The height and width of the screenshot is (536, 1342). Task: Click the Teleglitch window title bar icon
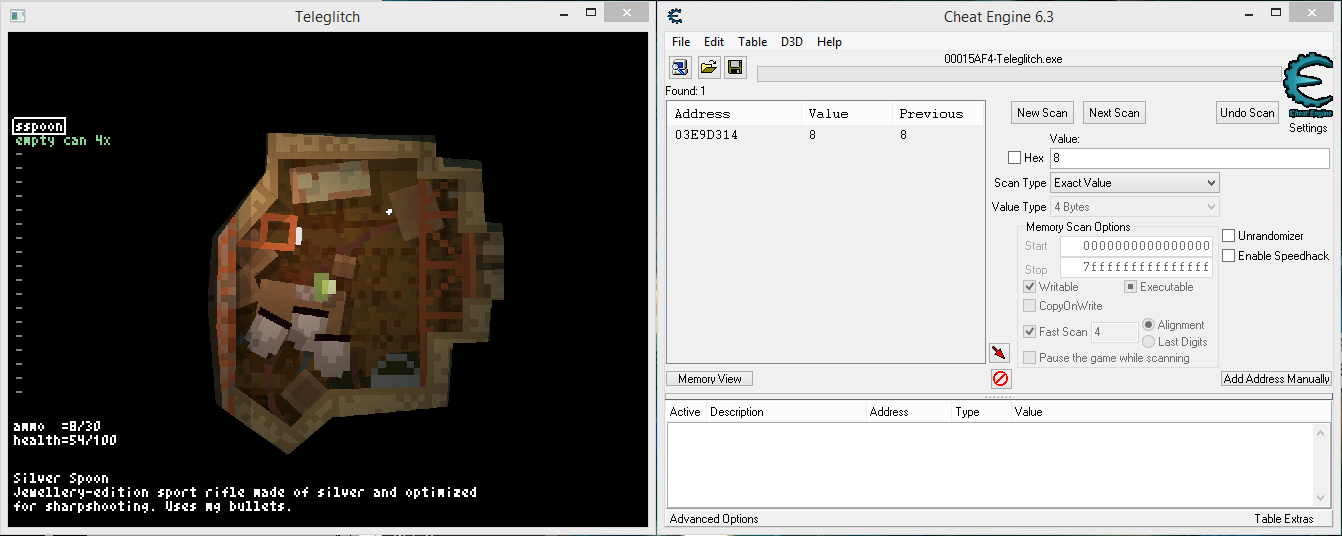pos(17,16)
